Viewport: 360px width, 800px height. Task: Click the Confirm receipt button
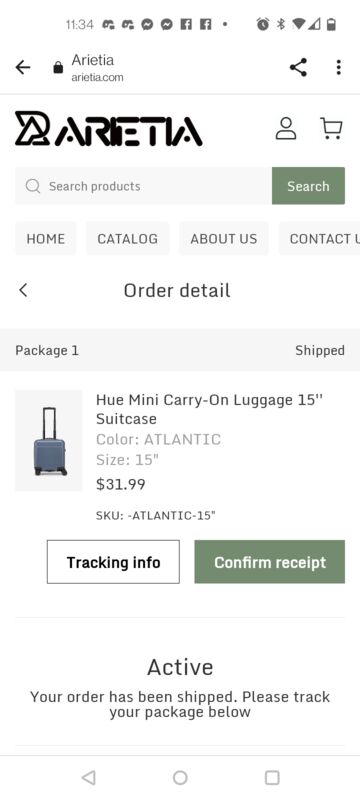pos(270,562)
